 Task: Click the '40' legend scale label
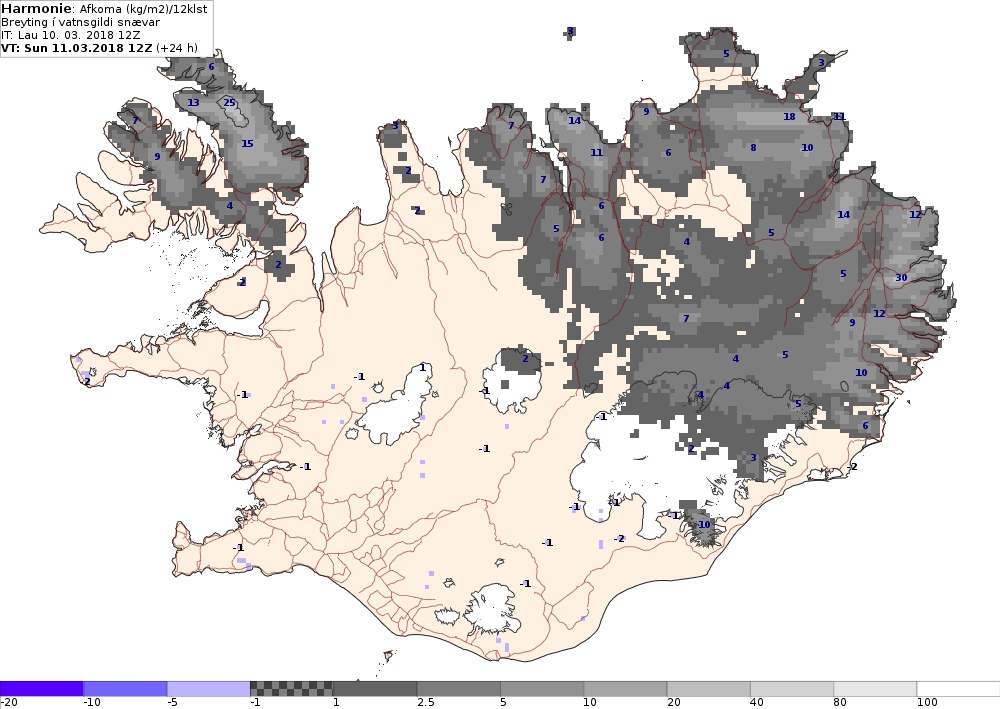click(757, 703)
